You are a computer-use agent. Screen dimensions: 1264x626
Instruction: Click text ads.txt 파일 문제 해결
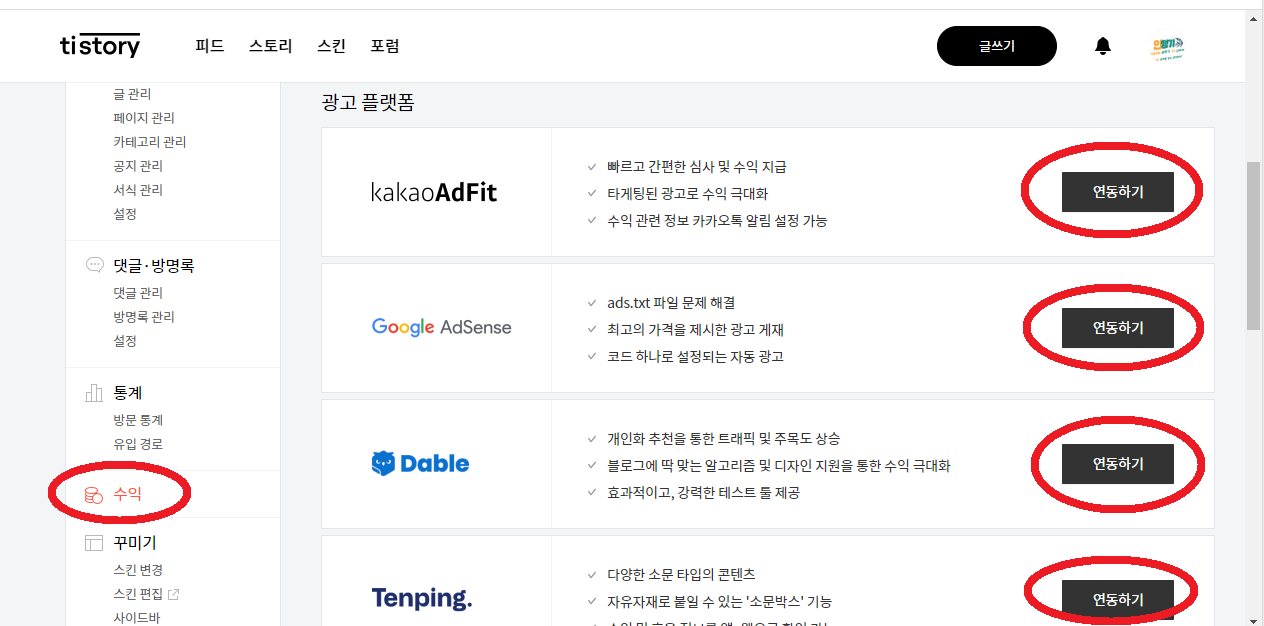pyautogui.click(x=671, y=302)
